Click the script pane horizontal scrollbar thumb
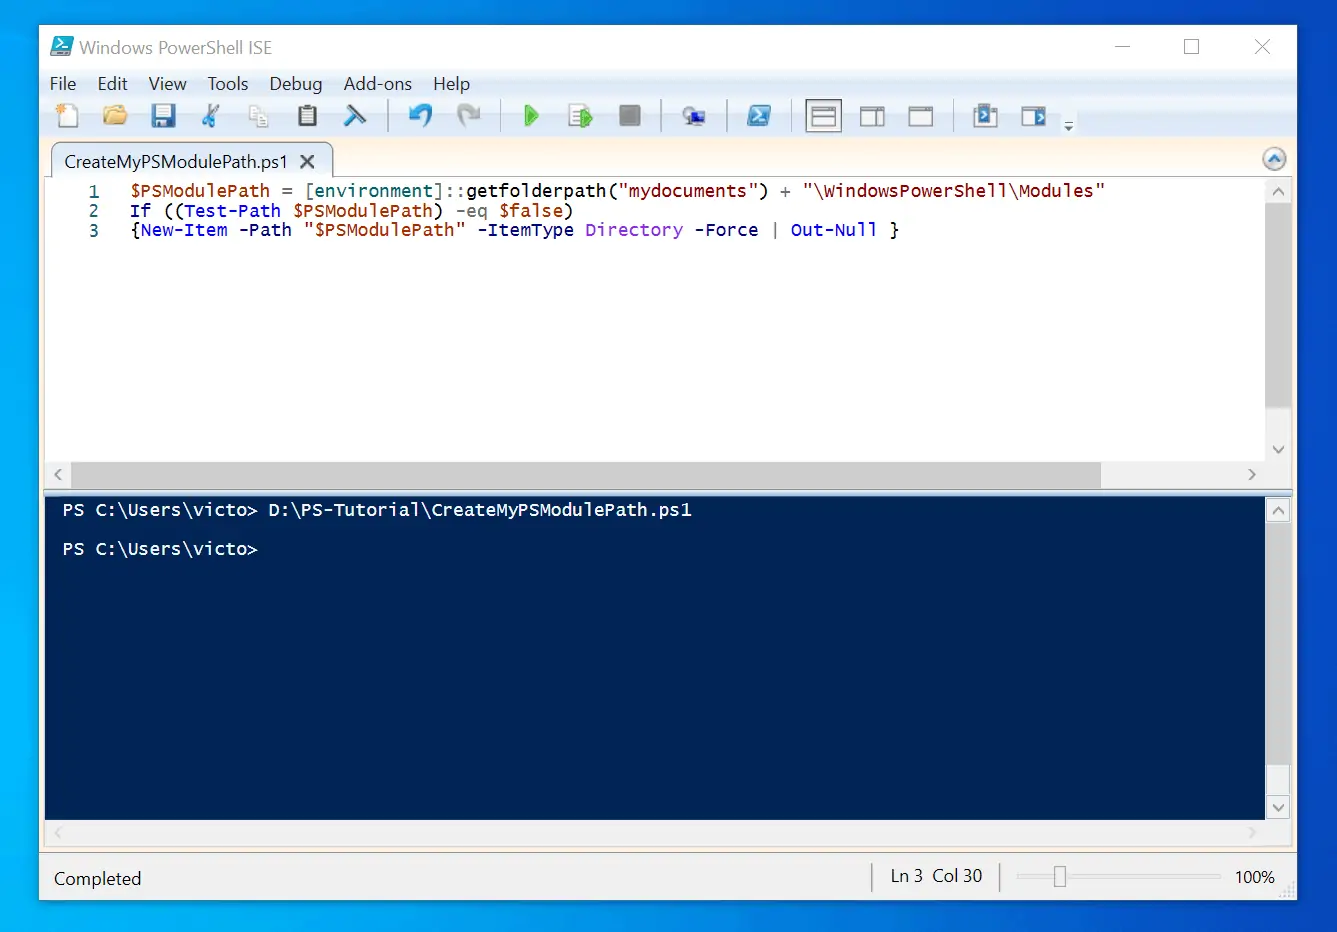 (x=586, y=474)
